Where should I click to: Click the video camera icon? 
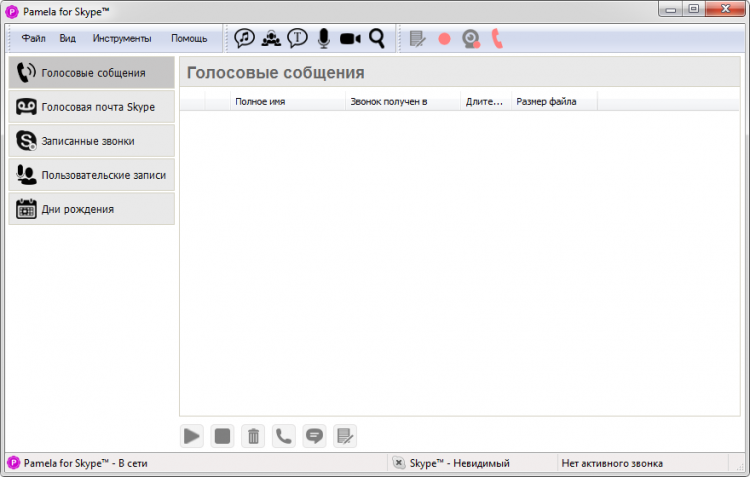[350, 39]
